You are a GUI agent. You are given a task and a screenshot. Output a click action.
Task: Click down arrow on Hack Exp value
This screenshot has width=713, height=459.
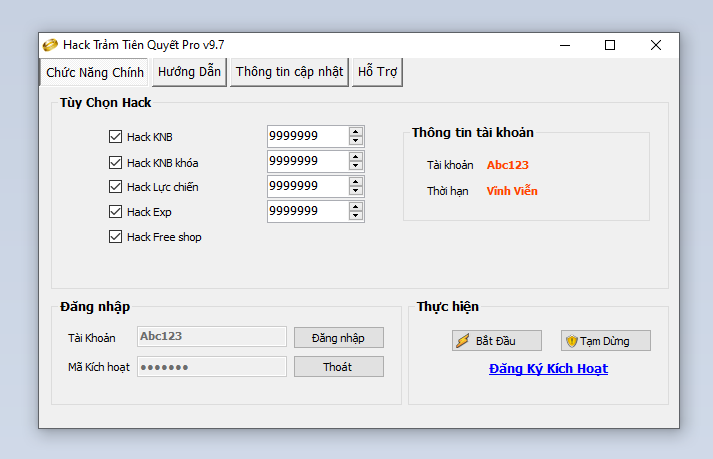(356, 216)
